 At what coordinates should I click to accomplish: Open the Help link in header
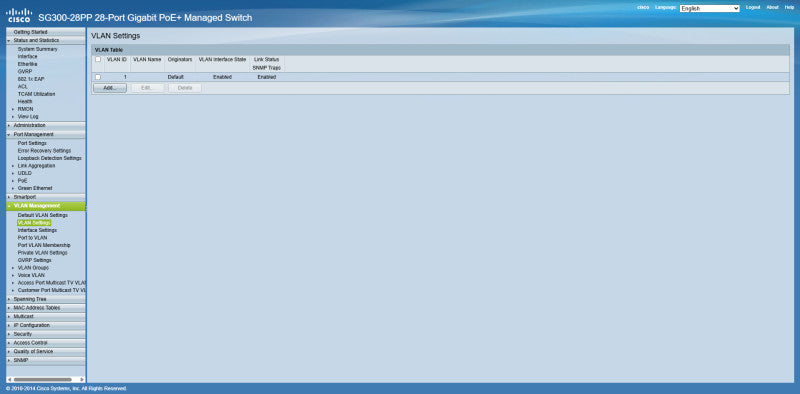pos(789,8)
